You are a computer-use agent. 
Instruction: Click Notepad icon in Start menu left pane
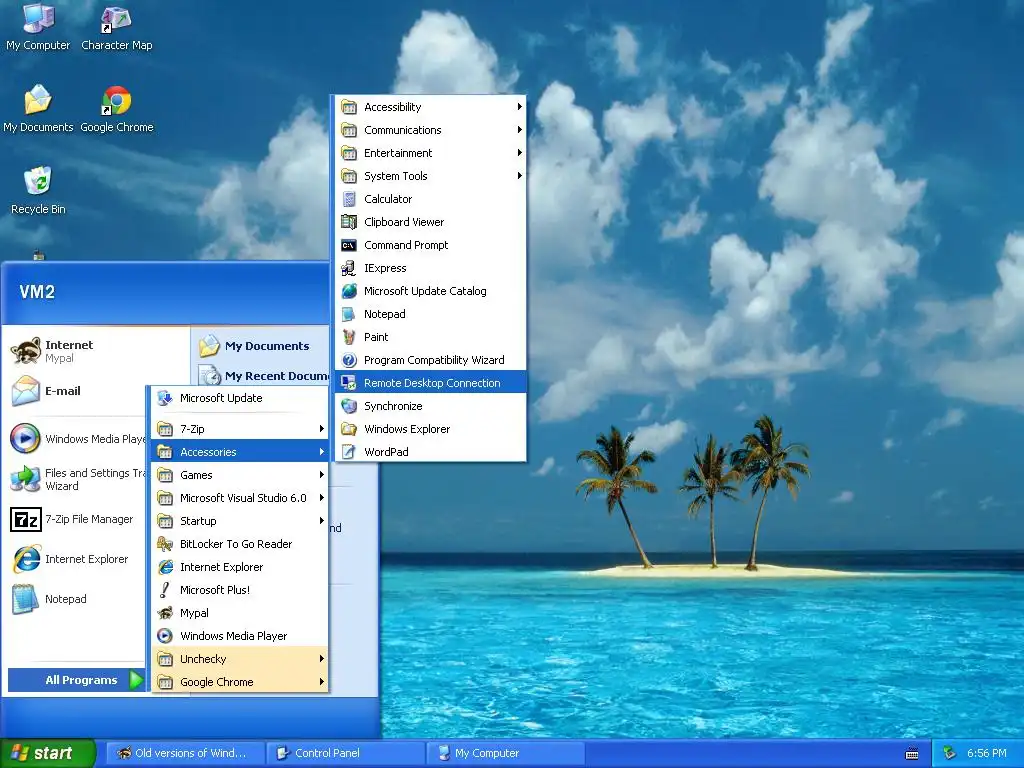pyautogui.click(x=25, y=600)
